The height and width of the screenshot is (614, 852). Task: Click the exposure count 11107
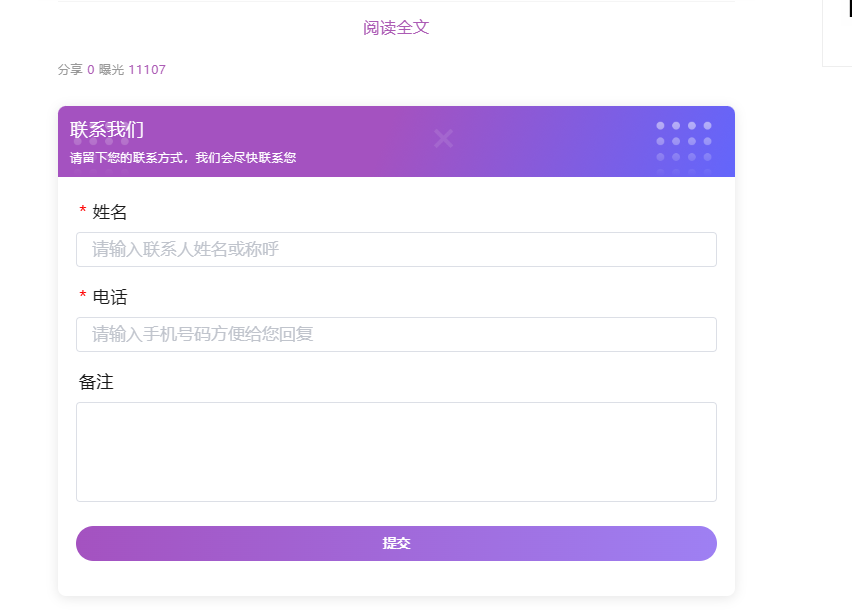point(147,70)
